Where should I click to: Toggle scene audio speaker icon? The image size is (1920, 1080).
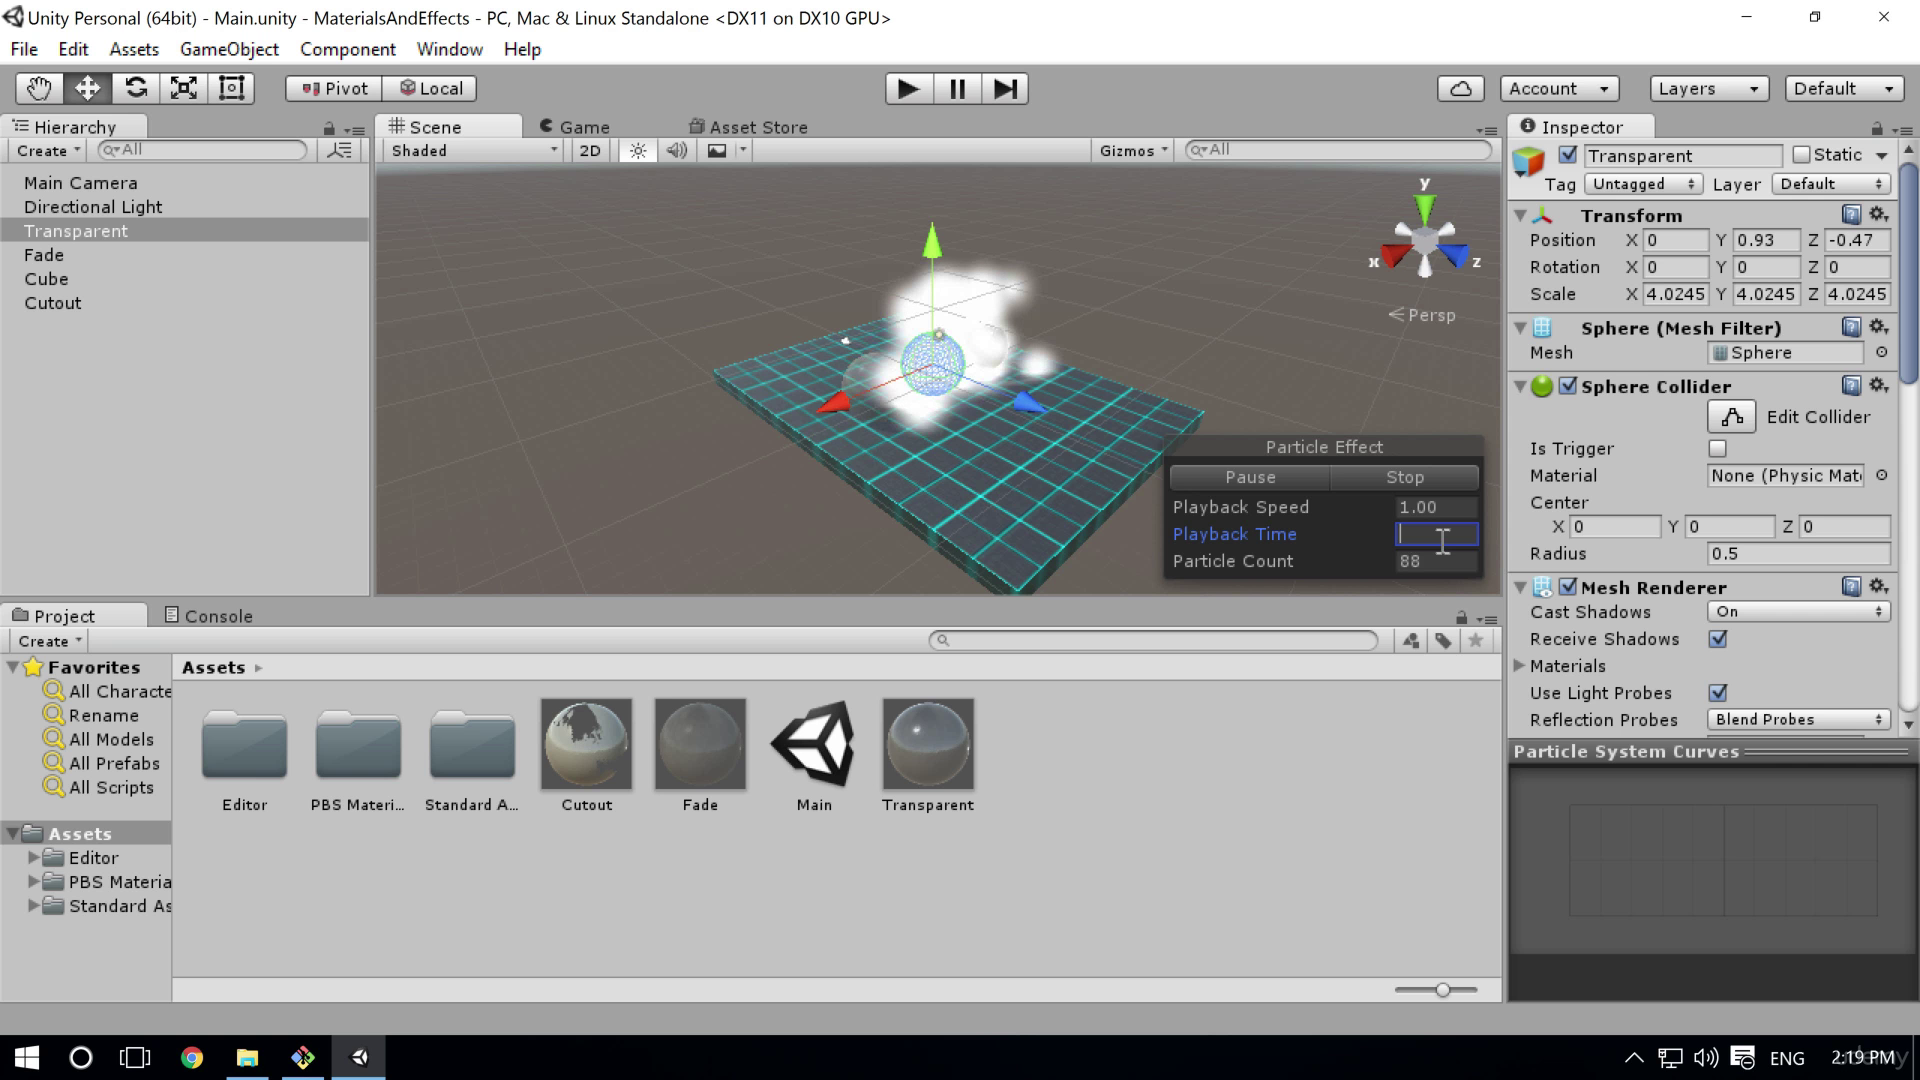click(677, 150)
